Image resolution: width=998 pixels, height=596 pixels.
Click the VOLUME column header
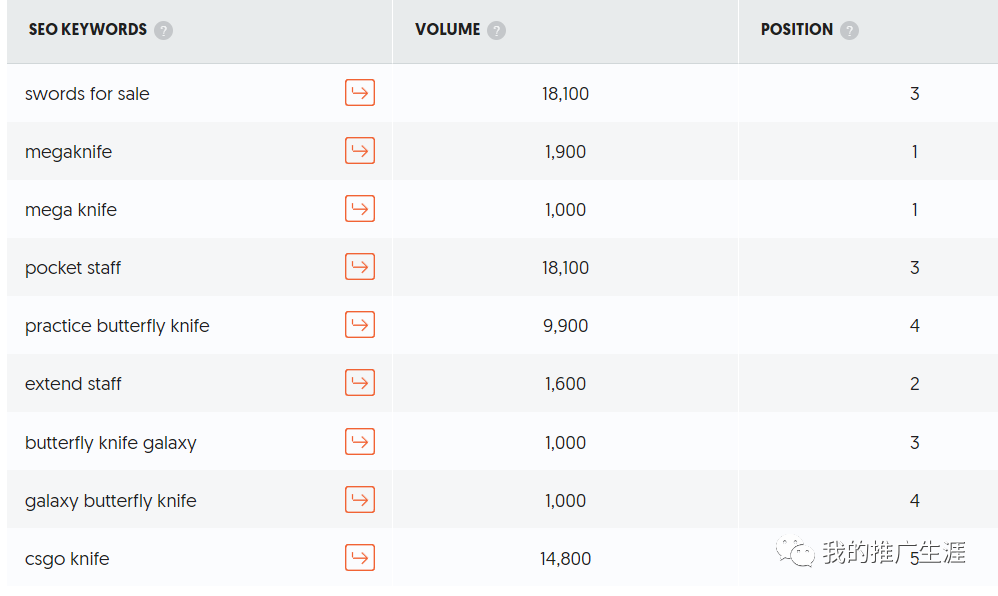click(x=448, y=30)
